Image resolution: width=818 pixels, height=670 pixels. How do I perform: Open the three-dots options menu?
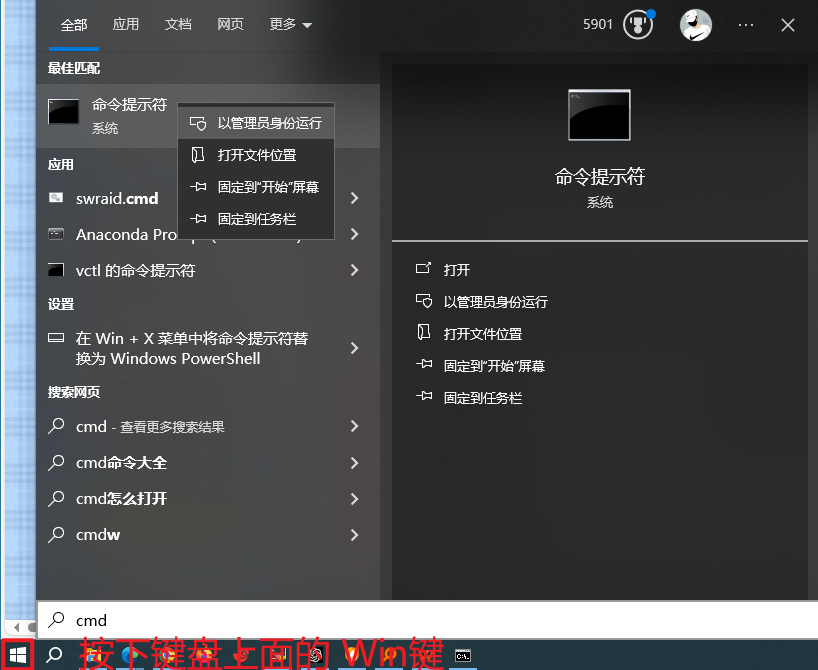745,25
